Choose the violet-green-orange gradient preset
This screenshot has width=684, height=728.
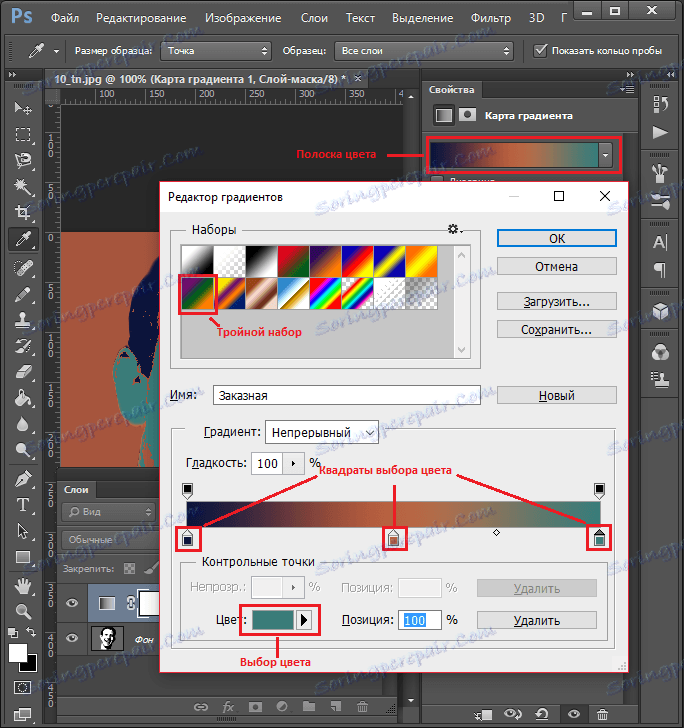pos(198,293)
